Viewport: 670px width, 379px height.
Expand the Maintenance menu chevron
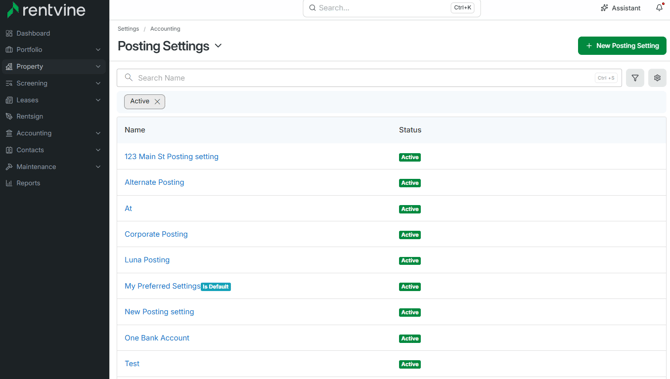[x=98, y=167]
